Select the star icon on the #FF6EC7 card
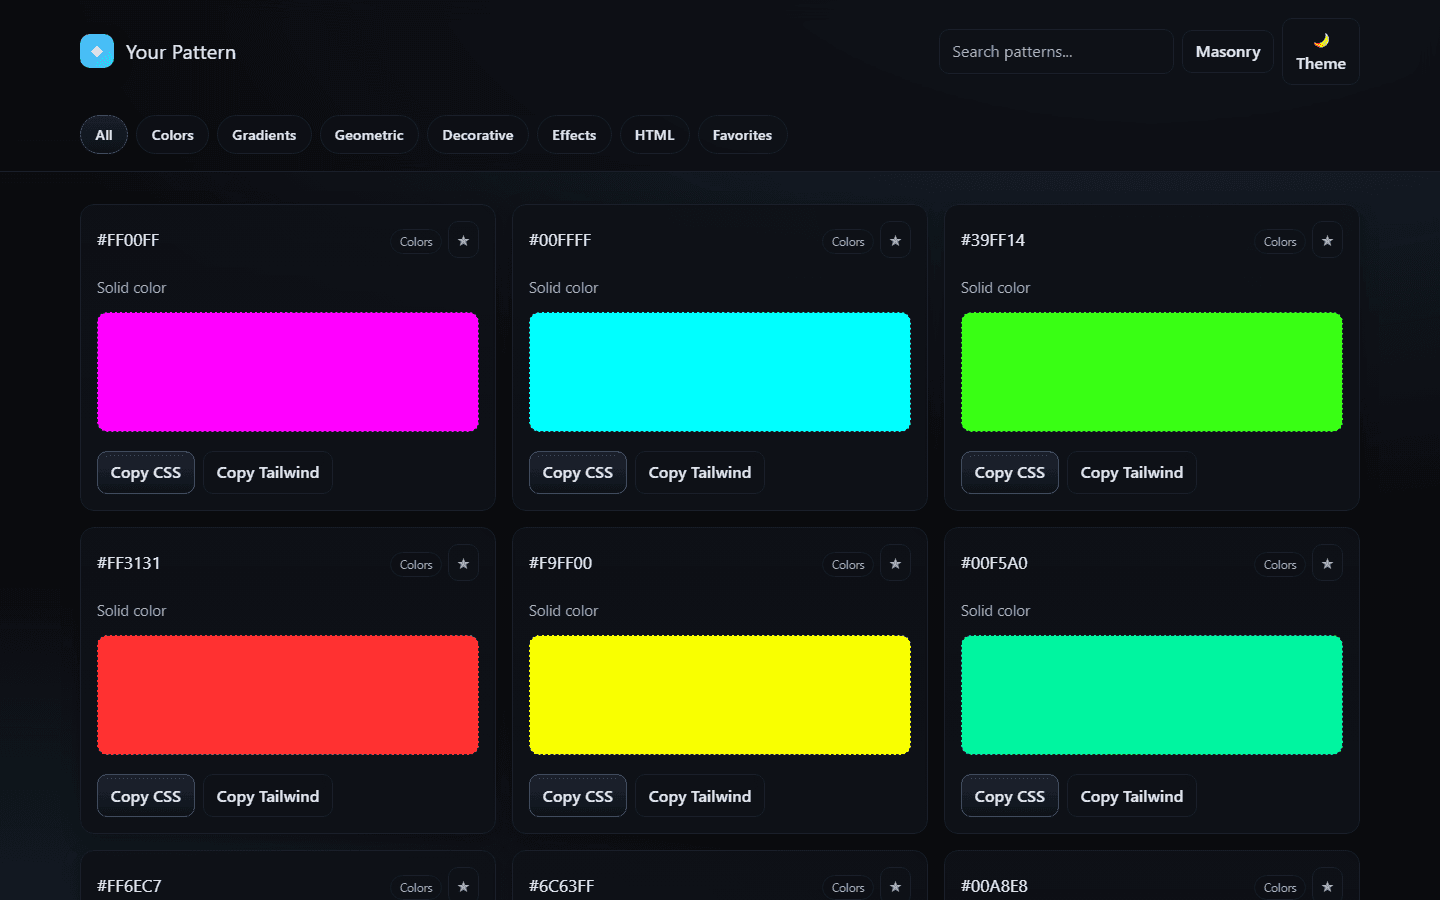 tap(463, 884)
